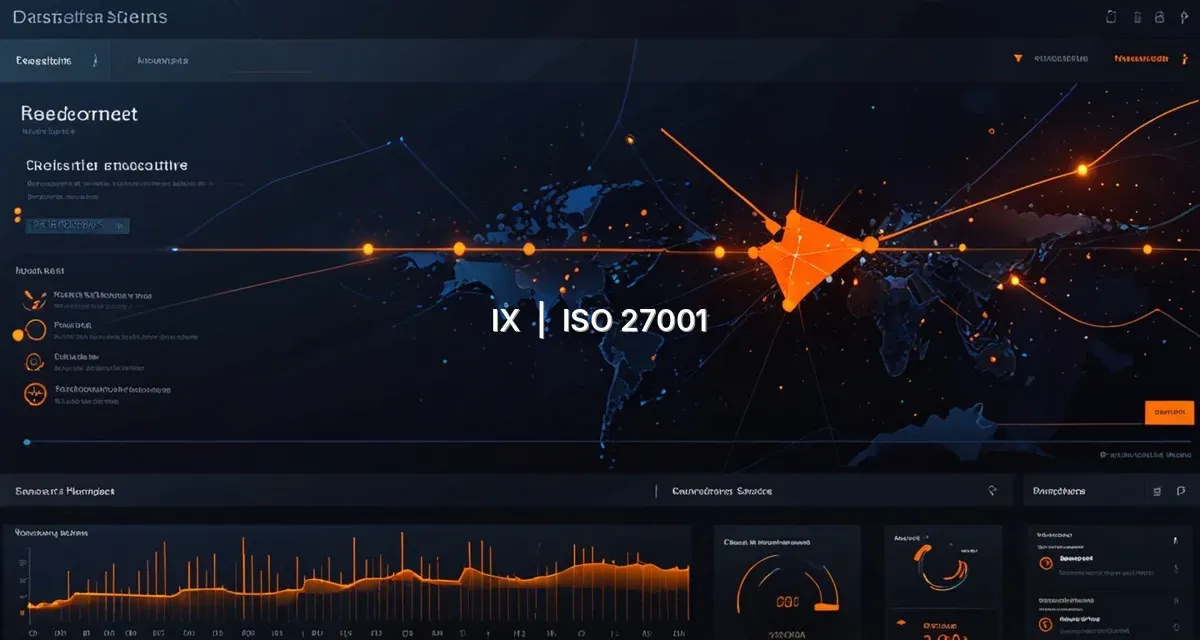Click the orange funnel filter icon

pyautogui.click(x=1018, y=59)
